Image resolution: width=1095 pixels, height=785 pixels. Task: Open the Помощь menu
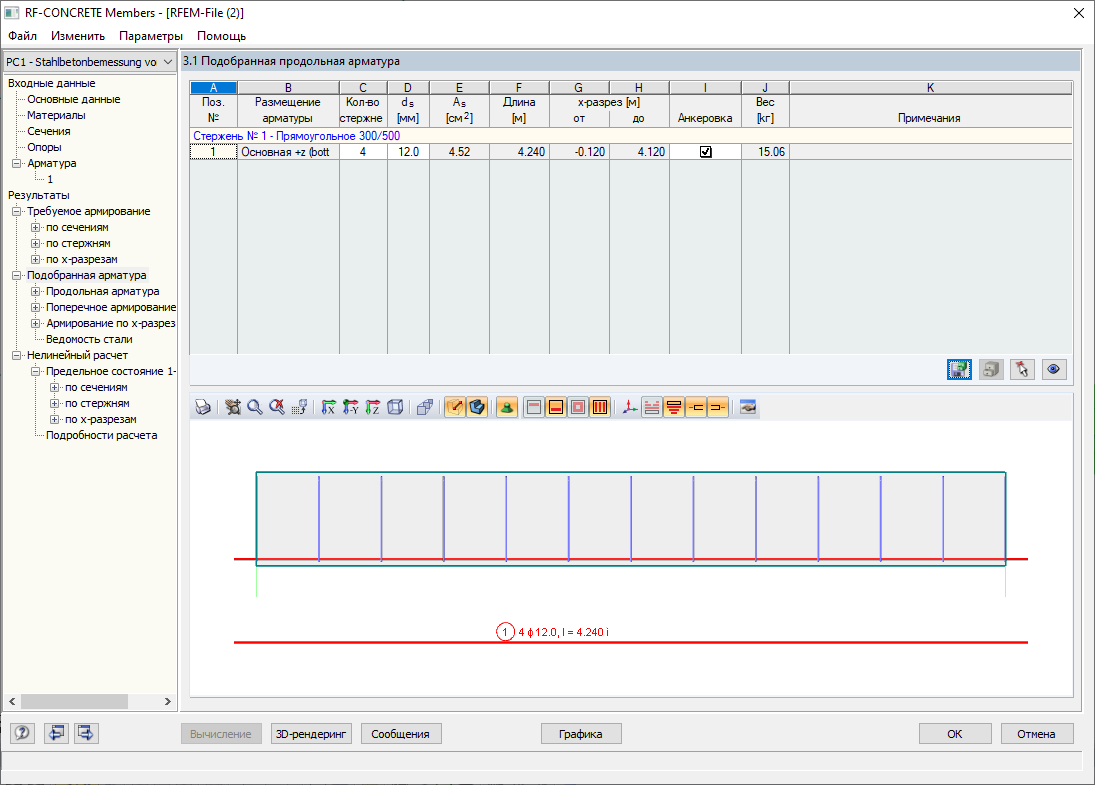point(221,36)
